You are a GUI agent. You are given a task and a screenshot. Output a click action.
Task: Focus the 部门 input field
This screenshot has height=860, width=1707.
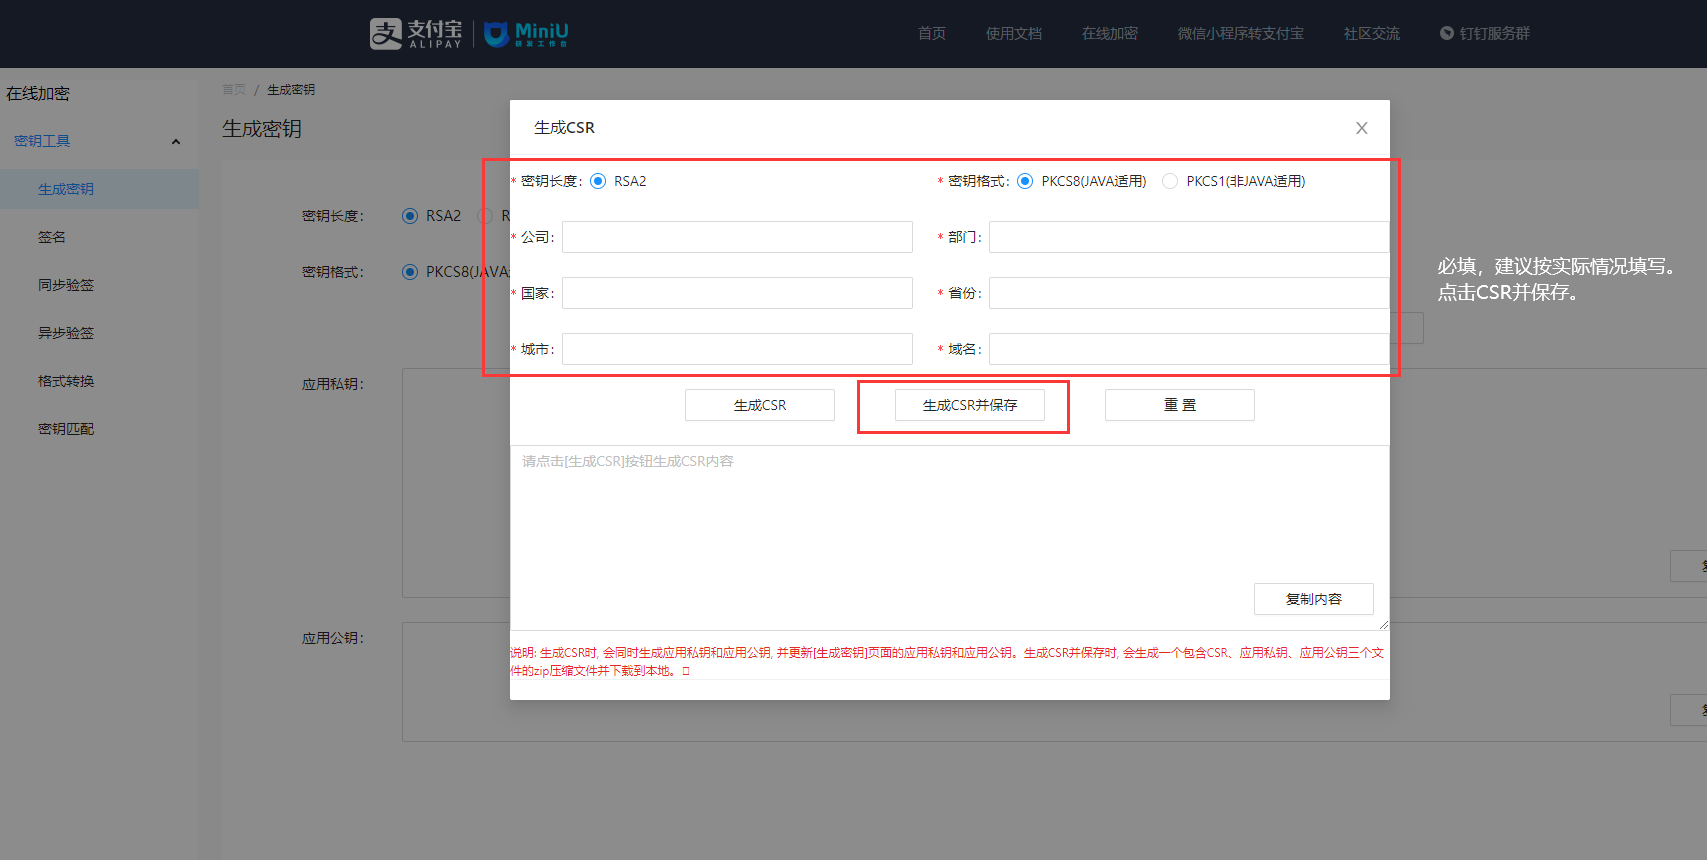click(1189, 237)
